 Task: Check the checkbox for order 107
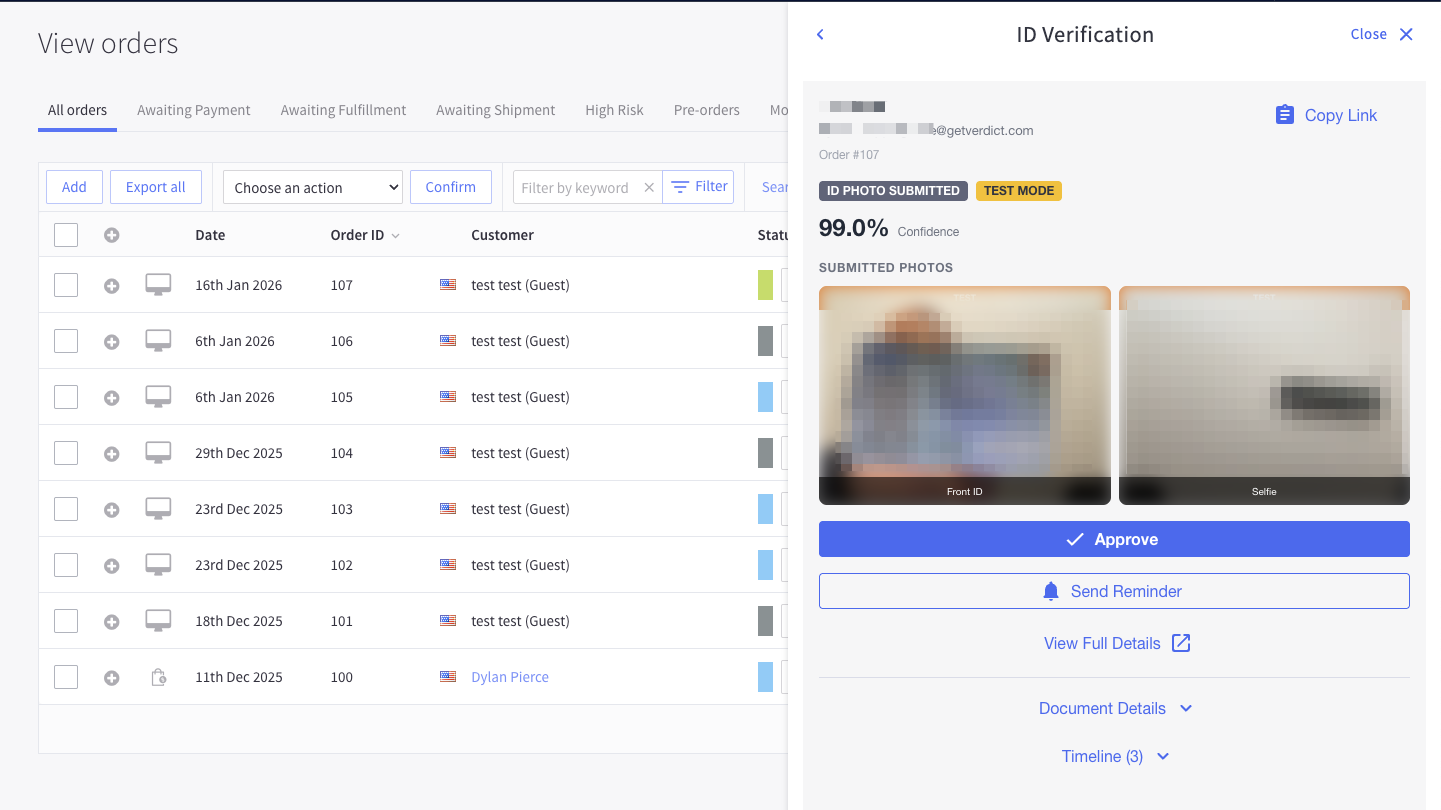pyautogui.click(x=65, y=284)
